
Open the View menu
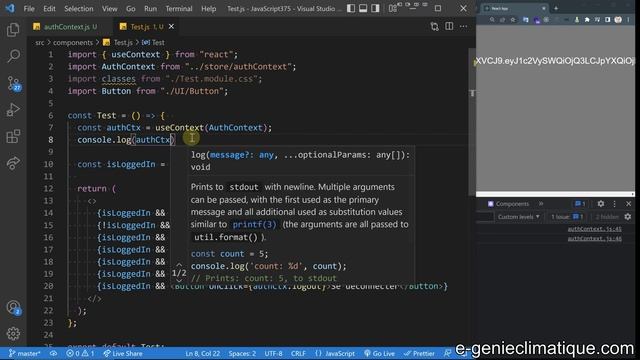tap(109, 9)
